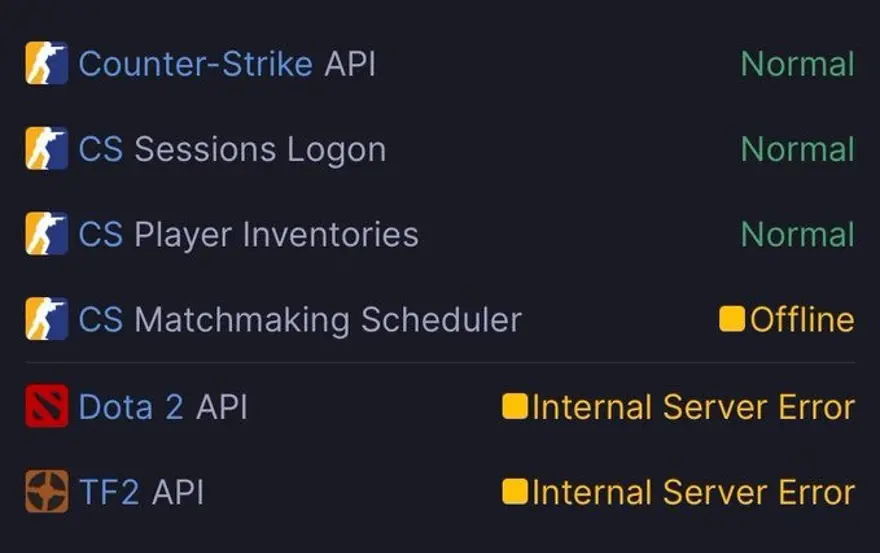Open the CS link before Player Inventories
880x553 pixels.
pos(100,235)
